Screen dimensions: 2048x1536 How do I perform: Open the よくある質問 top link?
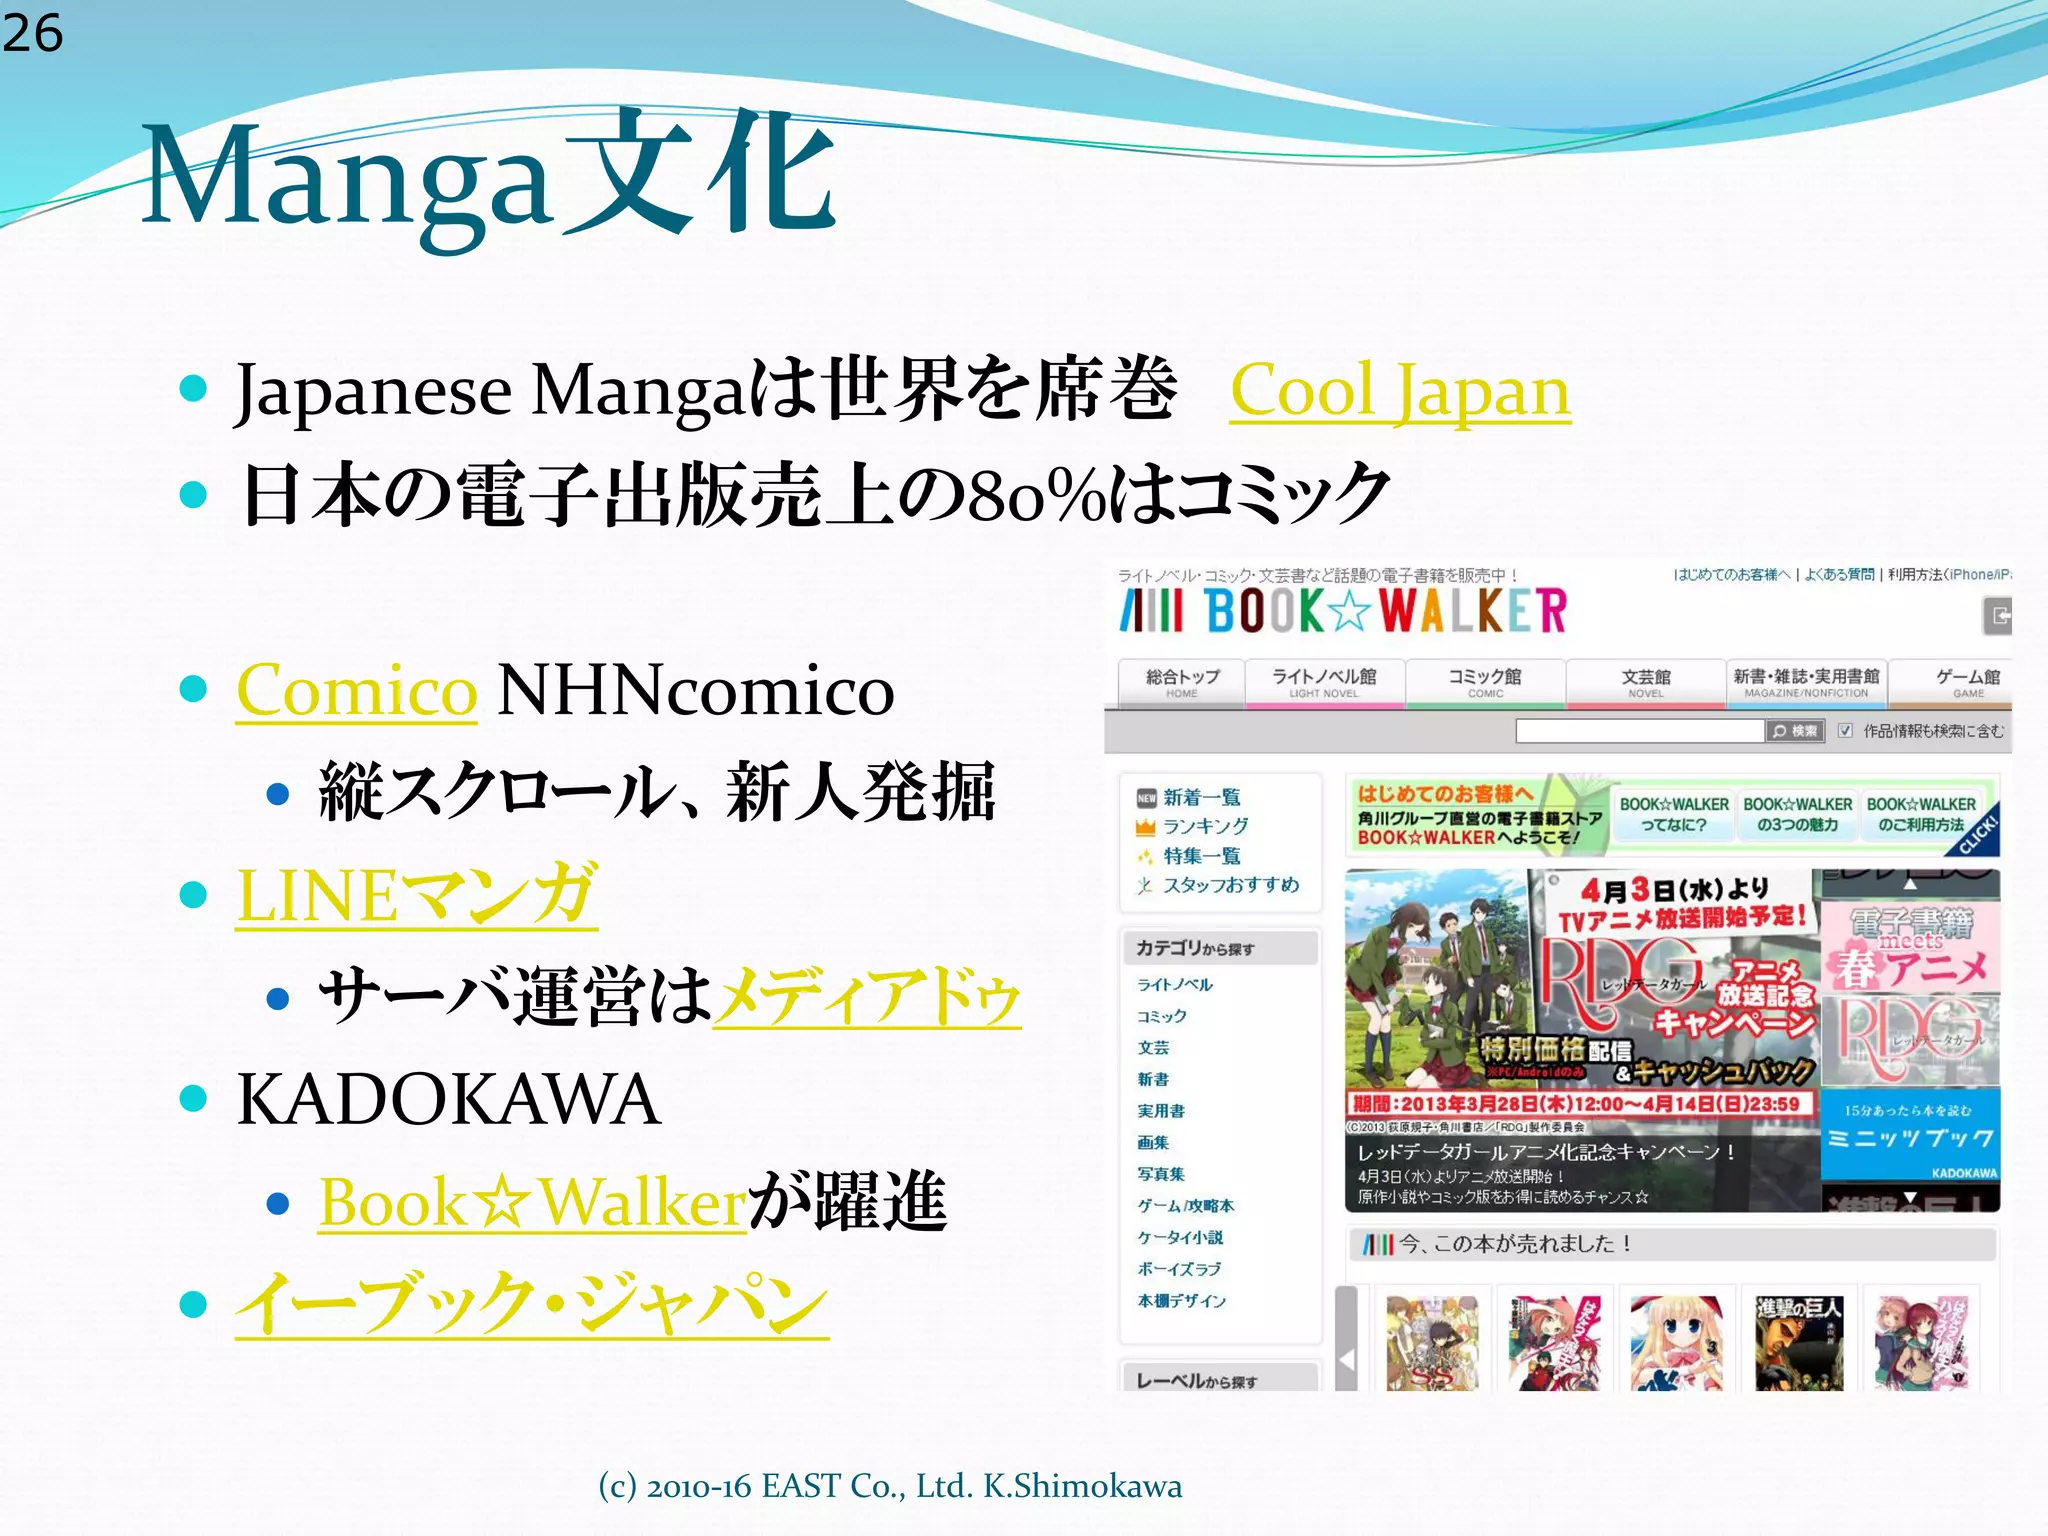pos(1839,574)
